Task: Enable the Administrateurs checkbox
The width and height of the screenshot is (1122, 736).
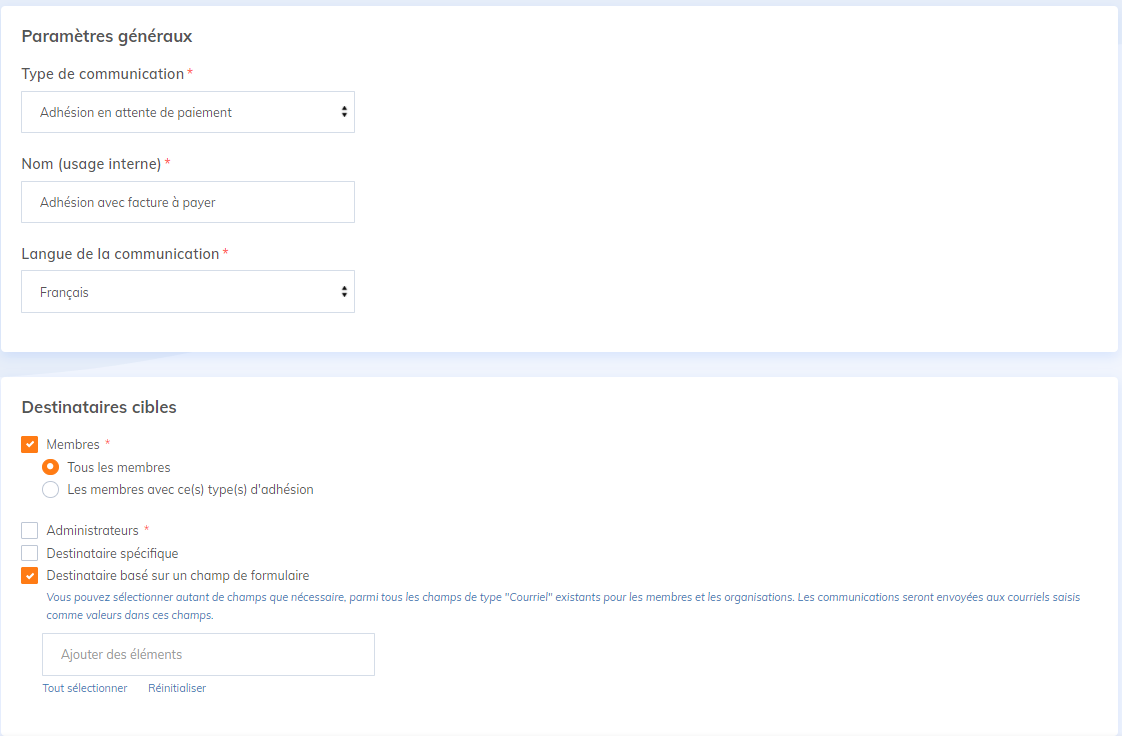Action: point(30,530)
